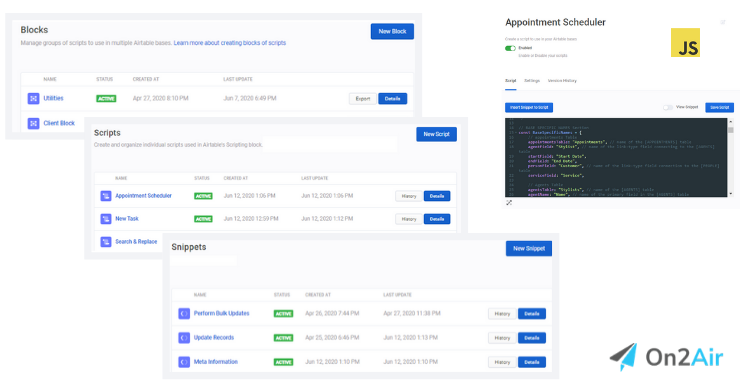Toggle the Enabled switch for the script
The width and height of the screenshot is (740, 392).
[x=510, y=48]
